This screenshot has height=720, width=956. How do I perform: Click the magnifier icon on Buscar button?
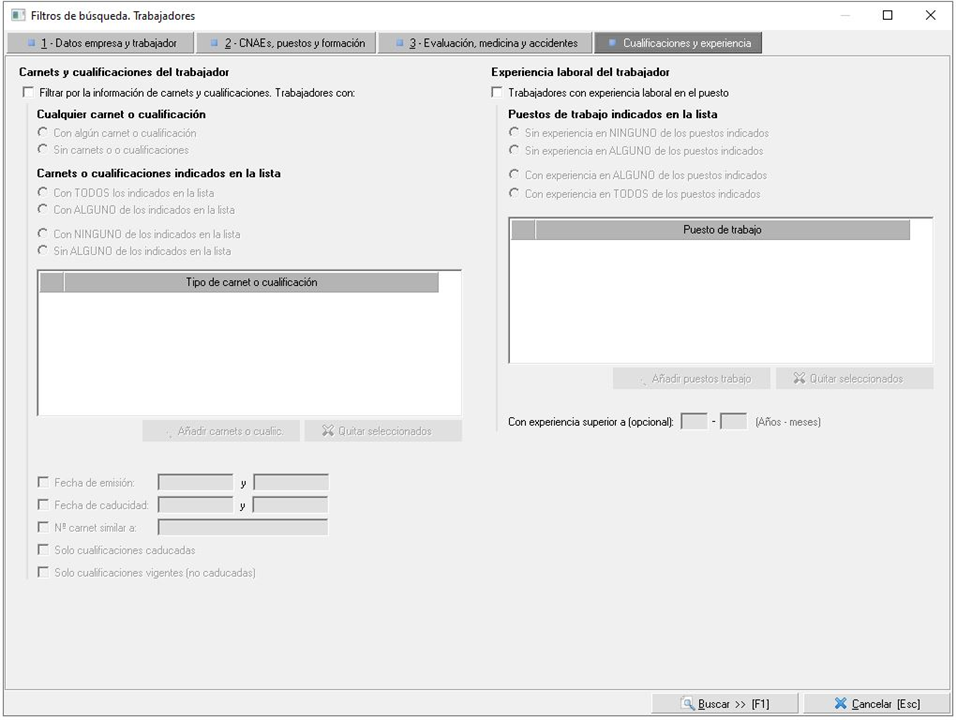(688, 704)
